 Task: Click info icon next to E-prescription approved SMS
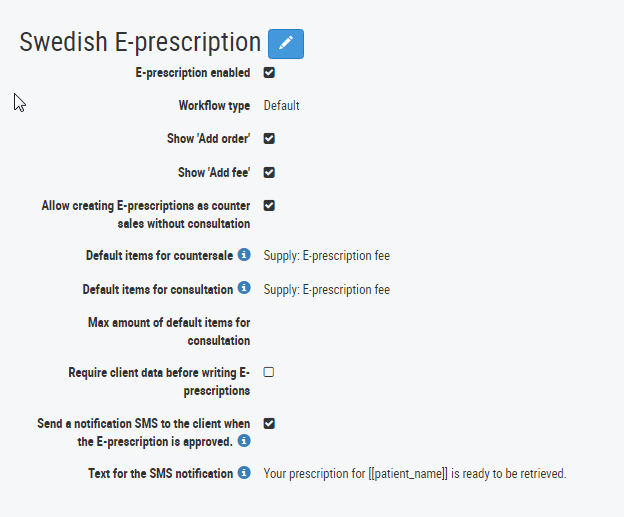[244, 440]
